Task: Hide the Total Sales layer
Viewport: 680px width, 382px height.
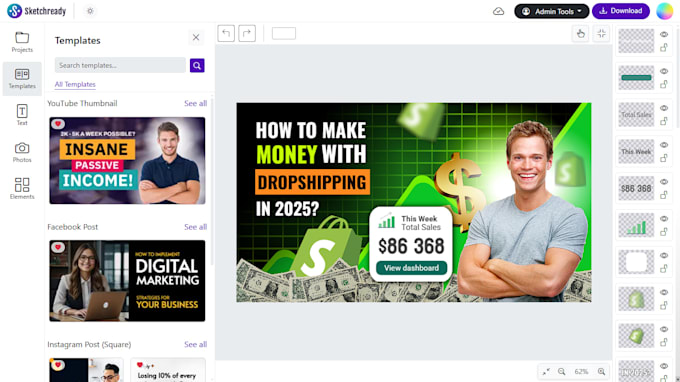Action: click(664, 108)
